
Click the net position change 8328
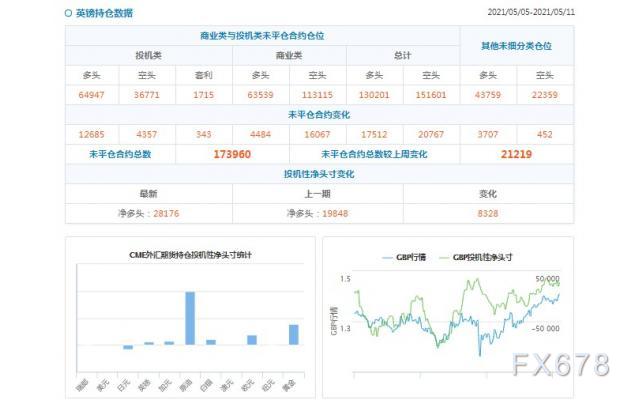pyautogui.click(x=488, y=213)
